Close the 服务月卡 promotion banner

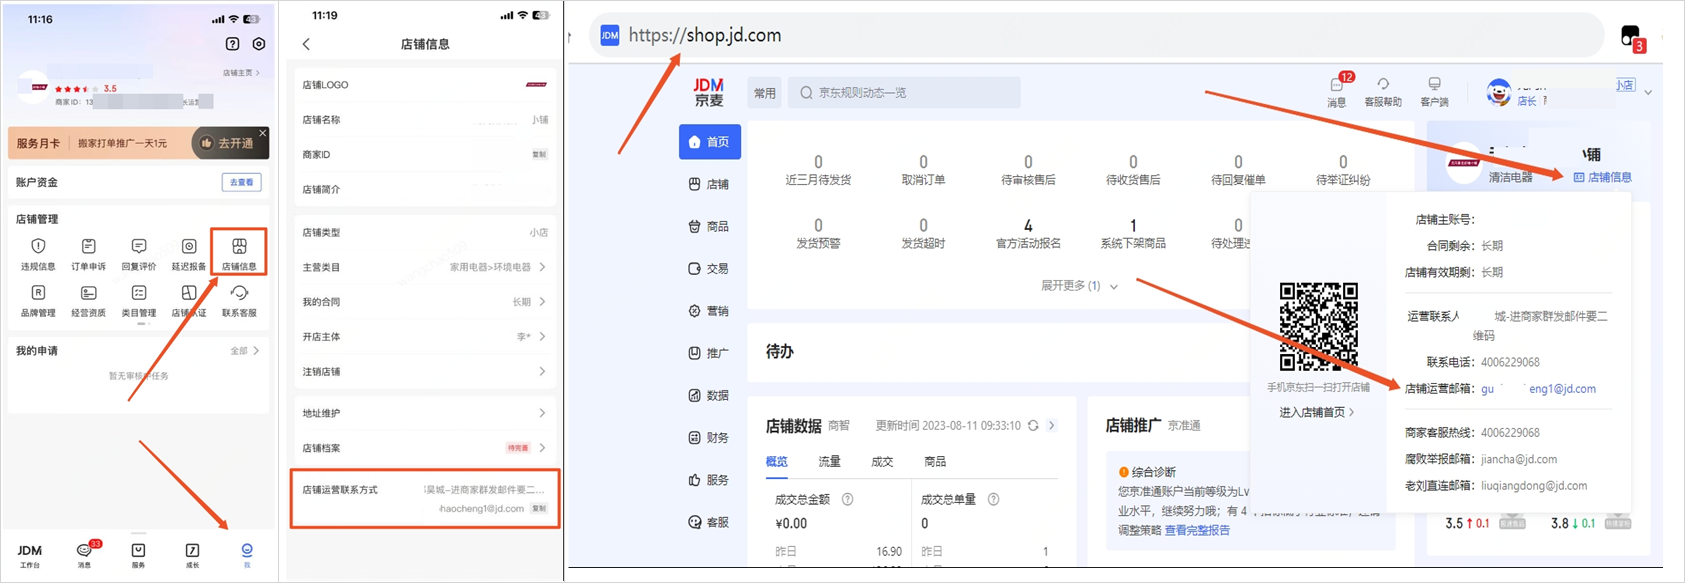click(x=263, y=133)
